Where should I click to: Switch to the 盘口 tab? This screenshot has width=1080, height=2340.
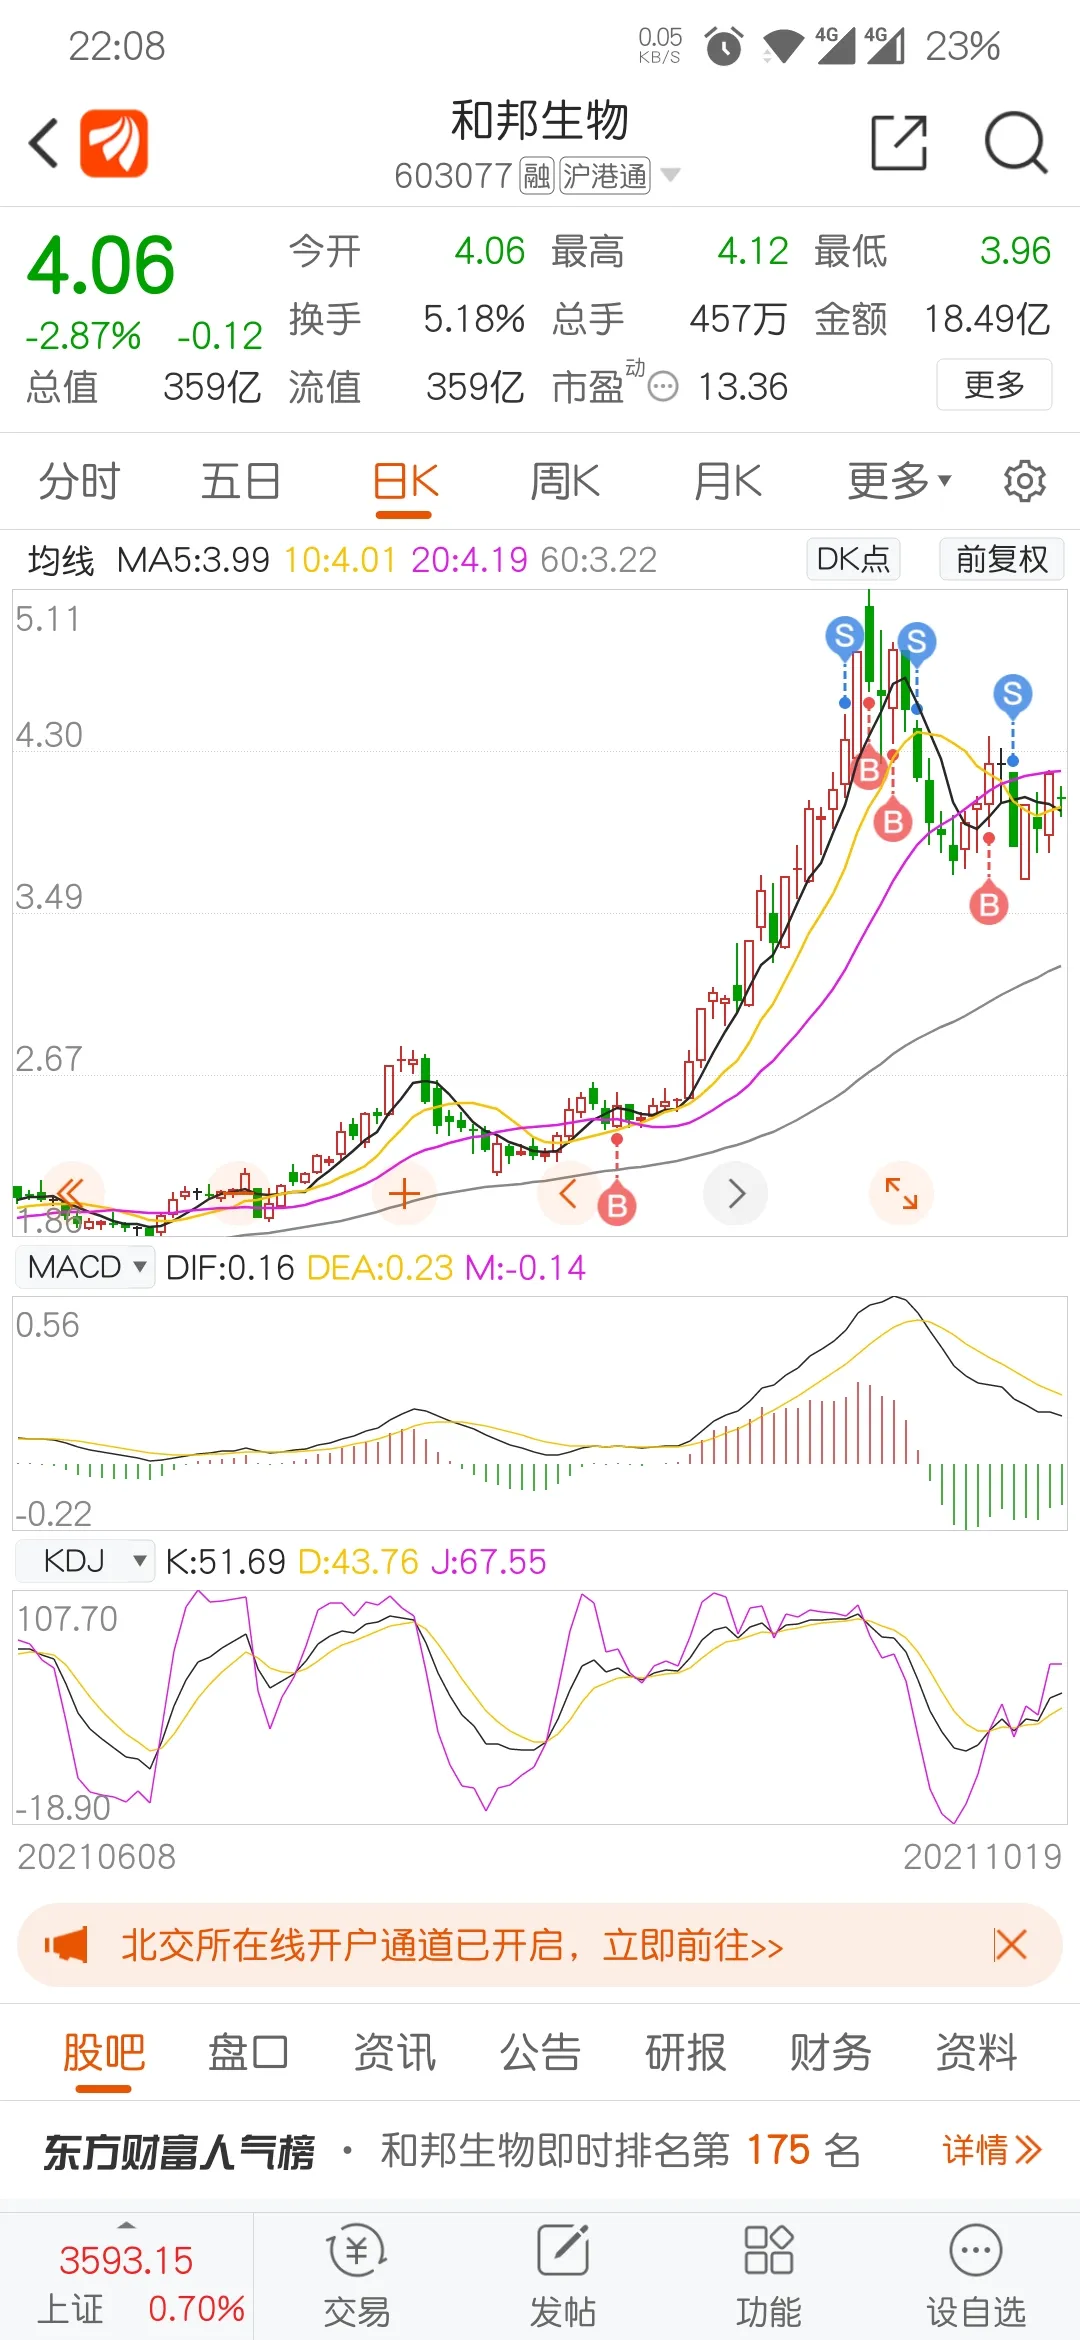249,2053
